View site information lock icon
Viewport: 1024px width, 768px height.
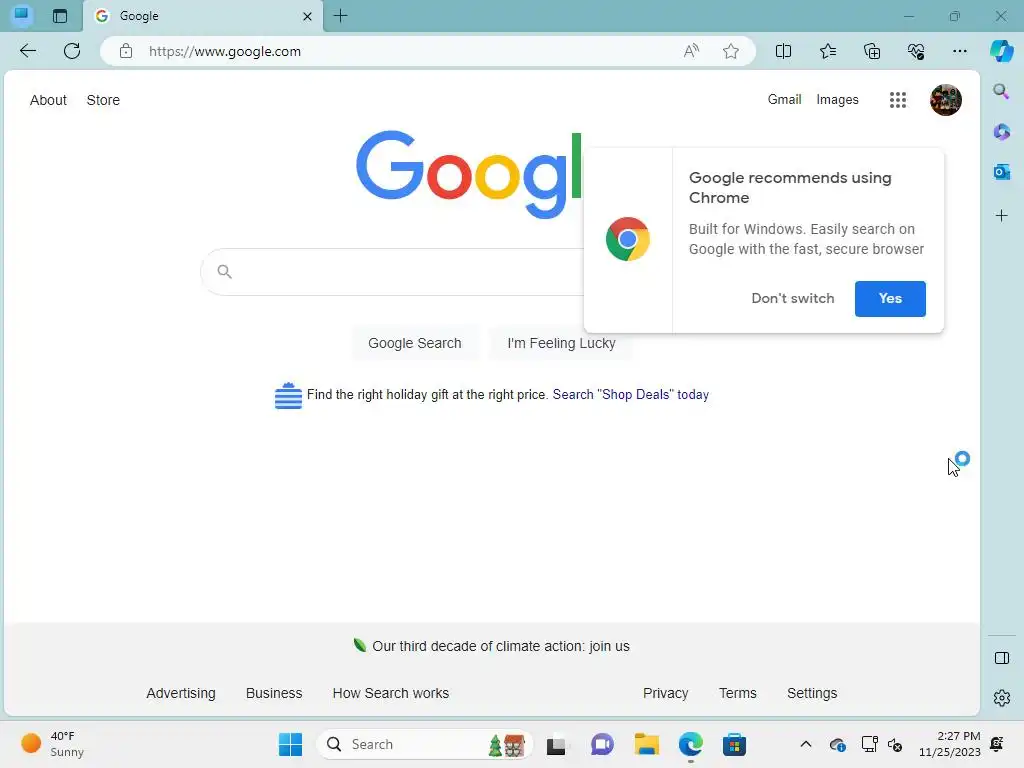pos(126,51)
